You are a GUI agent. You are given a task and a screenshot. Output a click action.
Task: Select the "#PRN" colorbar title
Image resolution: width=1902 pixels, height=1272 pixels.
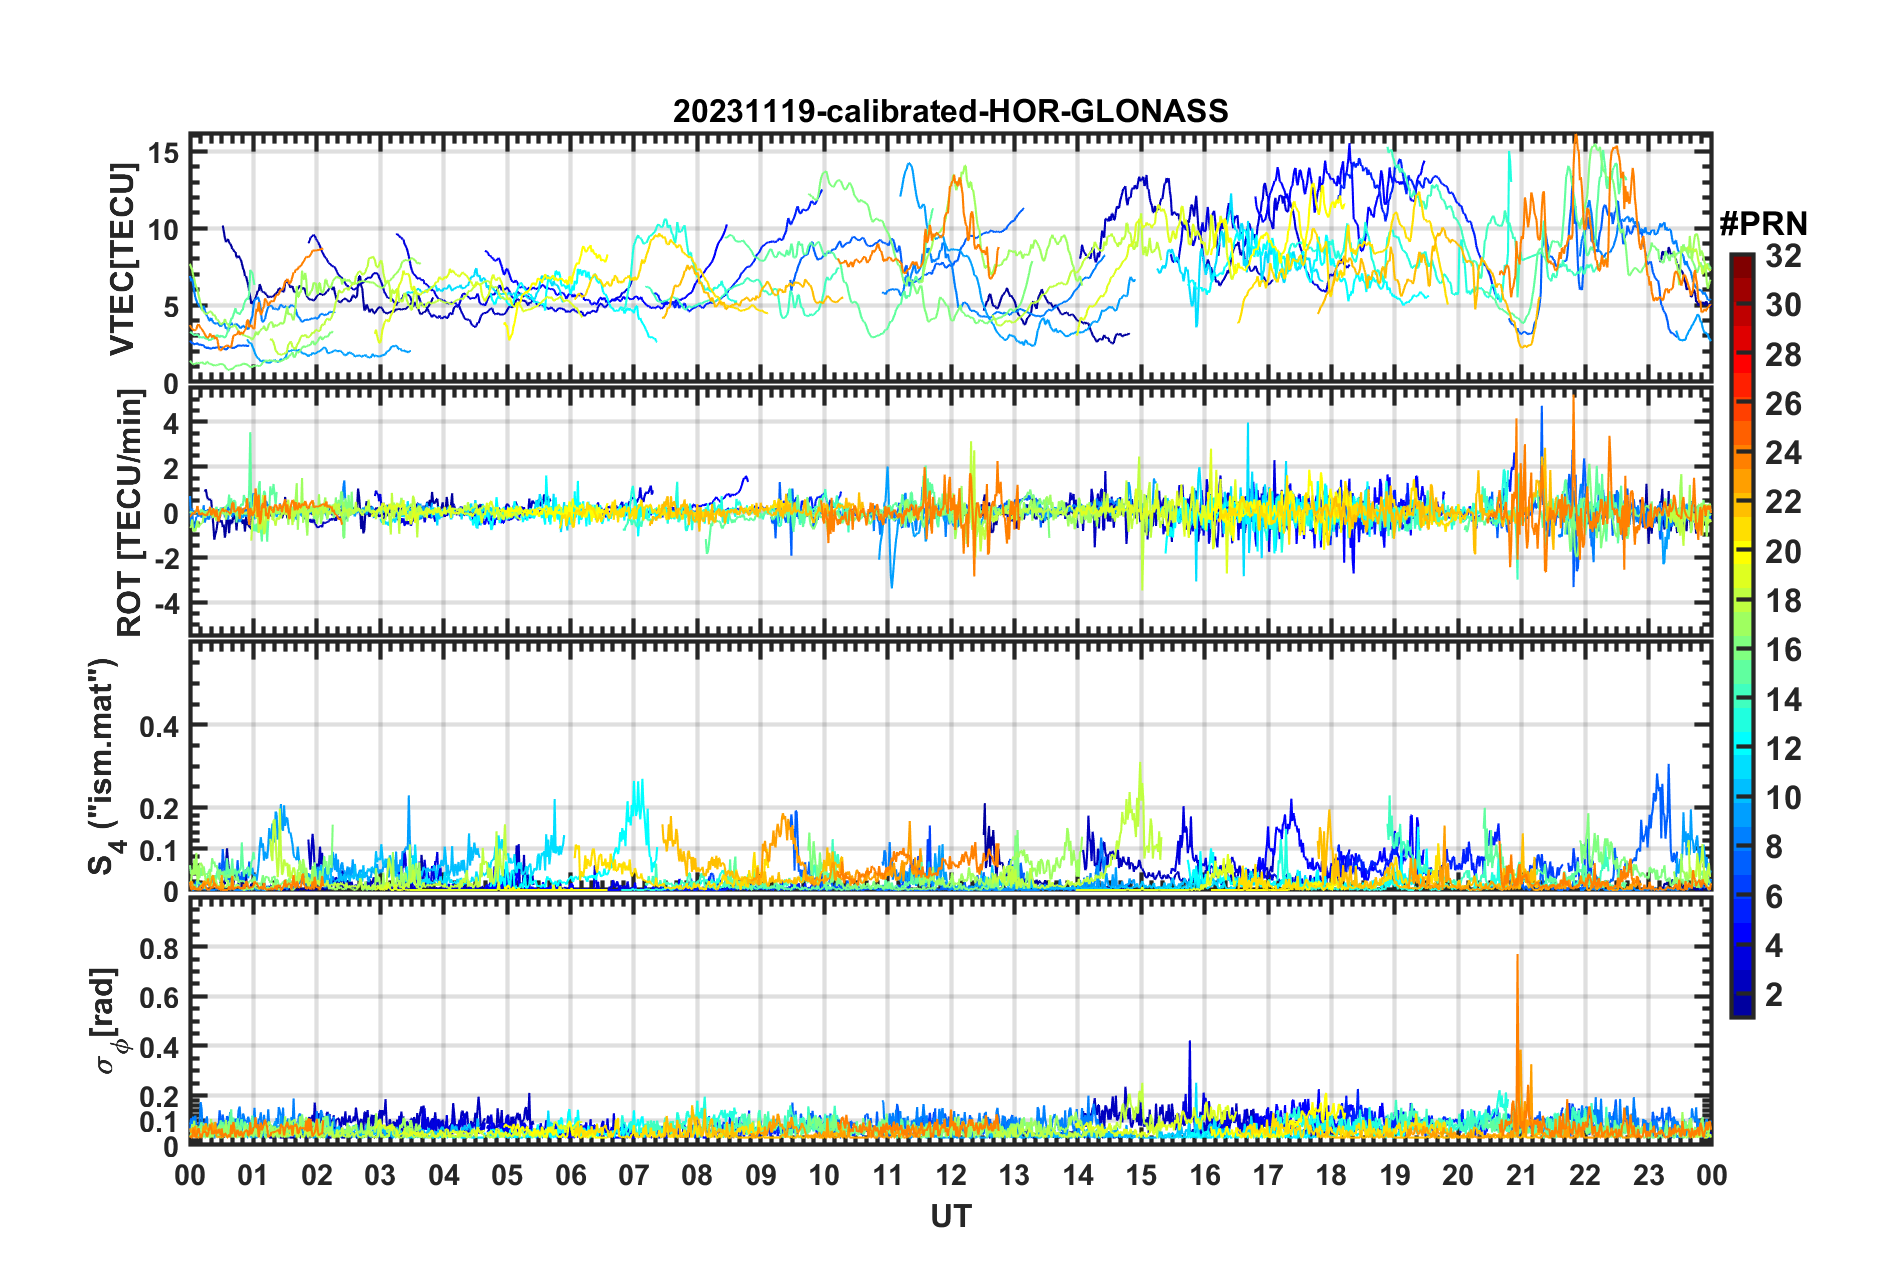click(x=1763, y=224)
